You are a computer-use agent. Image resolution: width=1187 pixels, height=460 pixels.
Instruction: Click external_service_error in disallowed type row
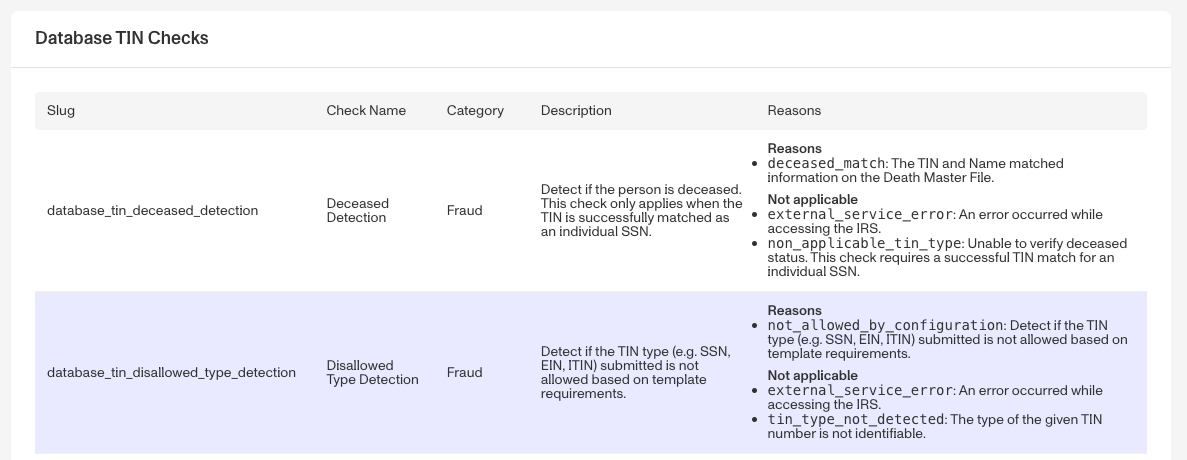860,390
